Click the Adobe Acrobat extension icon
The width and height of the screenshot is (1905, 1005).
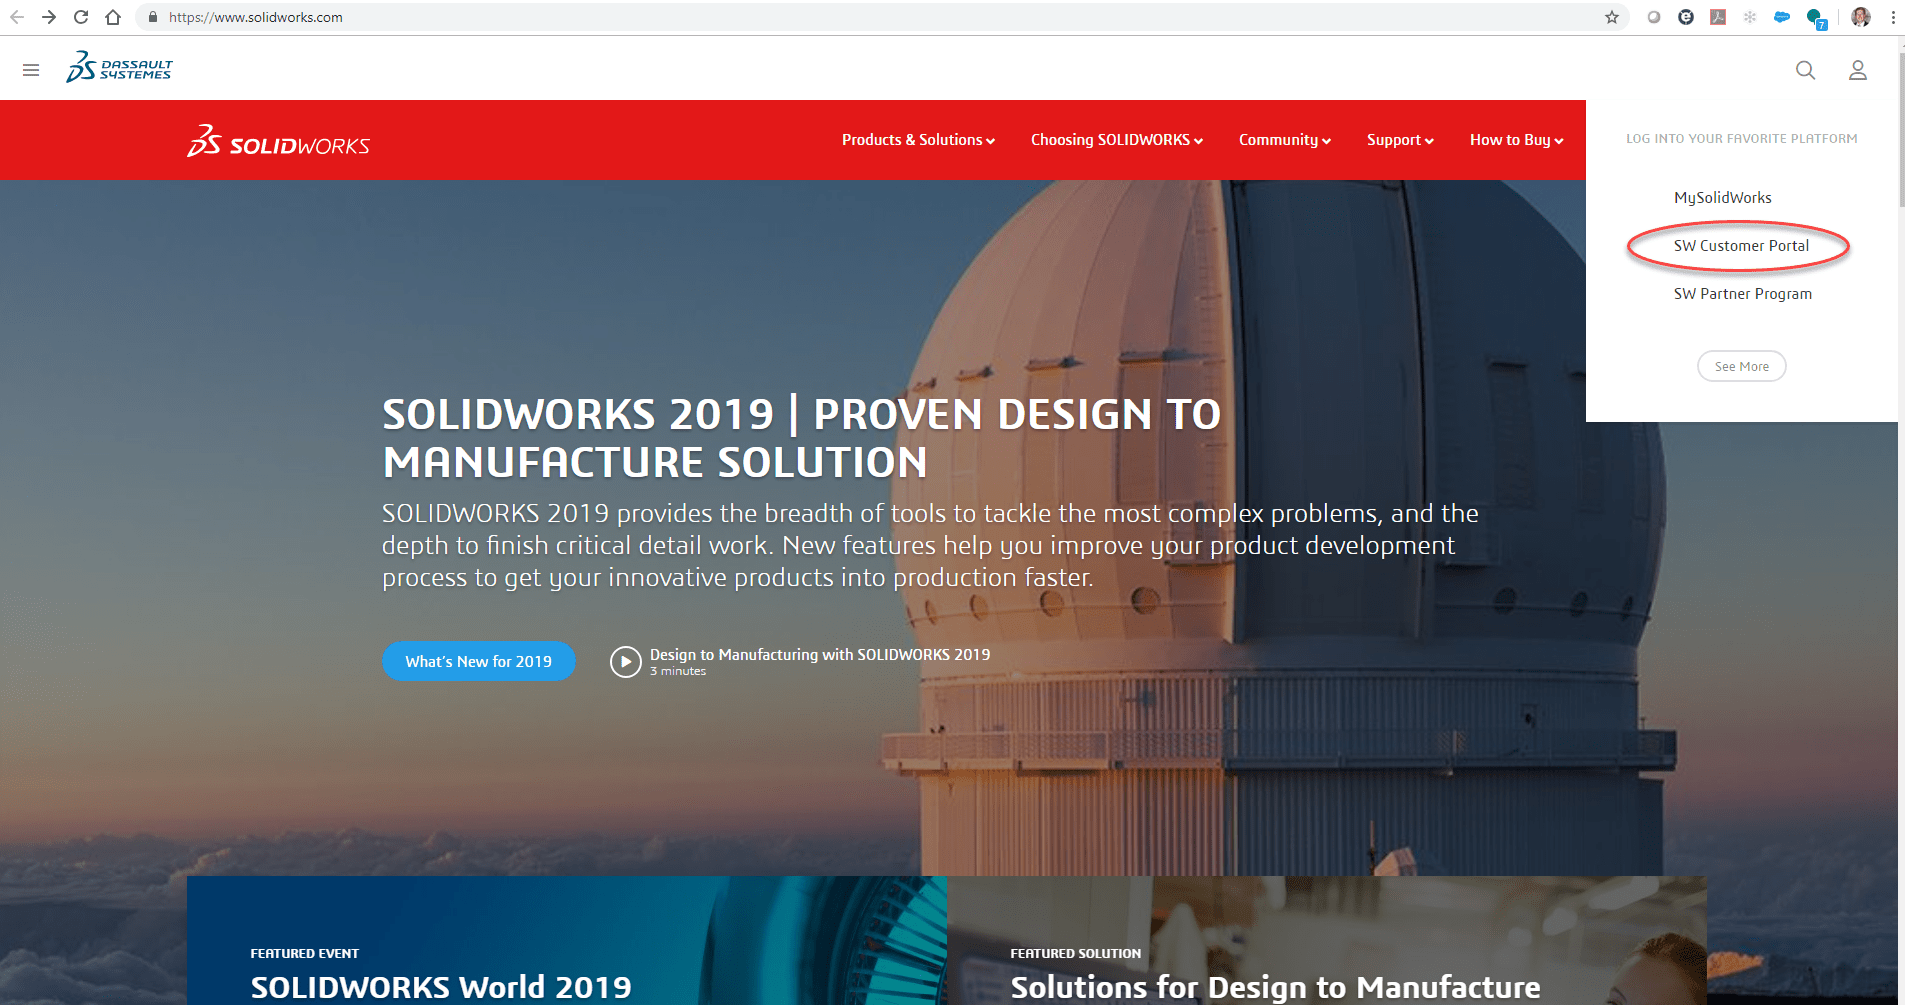(1718, 17)
